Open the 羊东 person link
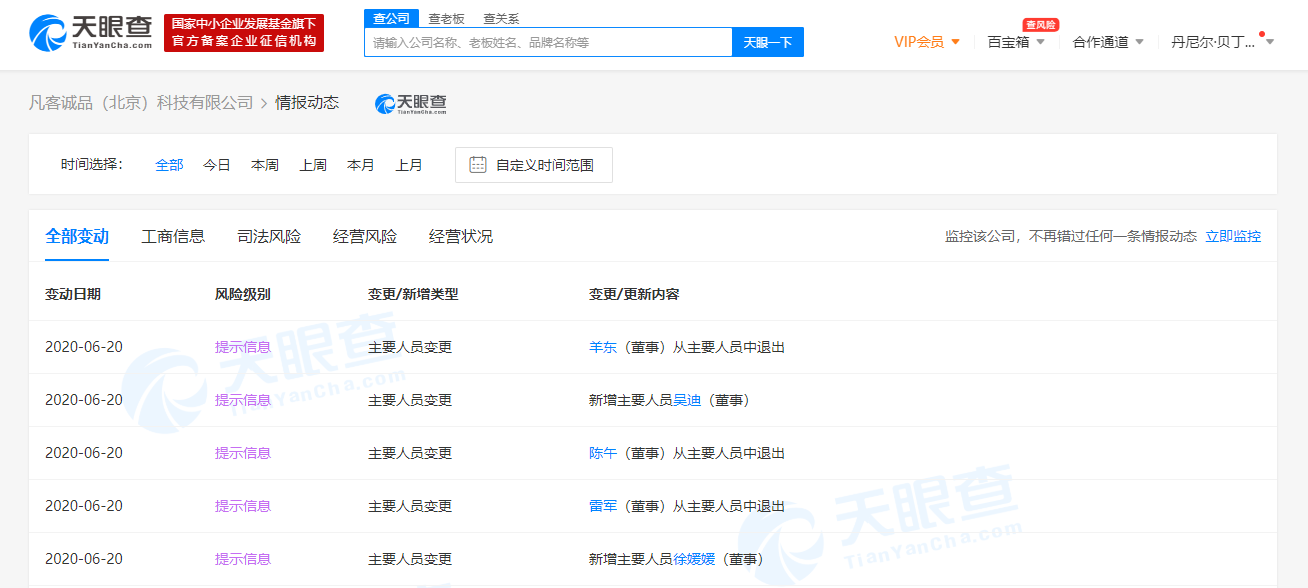 (603, 347)
